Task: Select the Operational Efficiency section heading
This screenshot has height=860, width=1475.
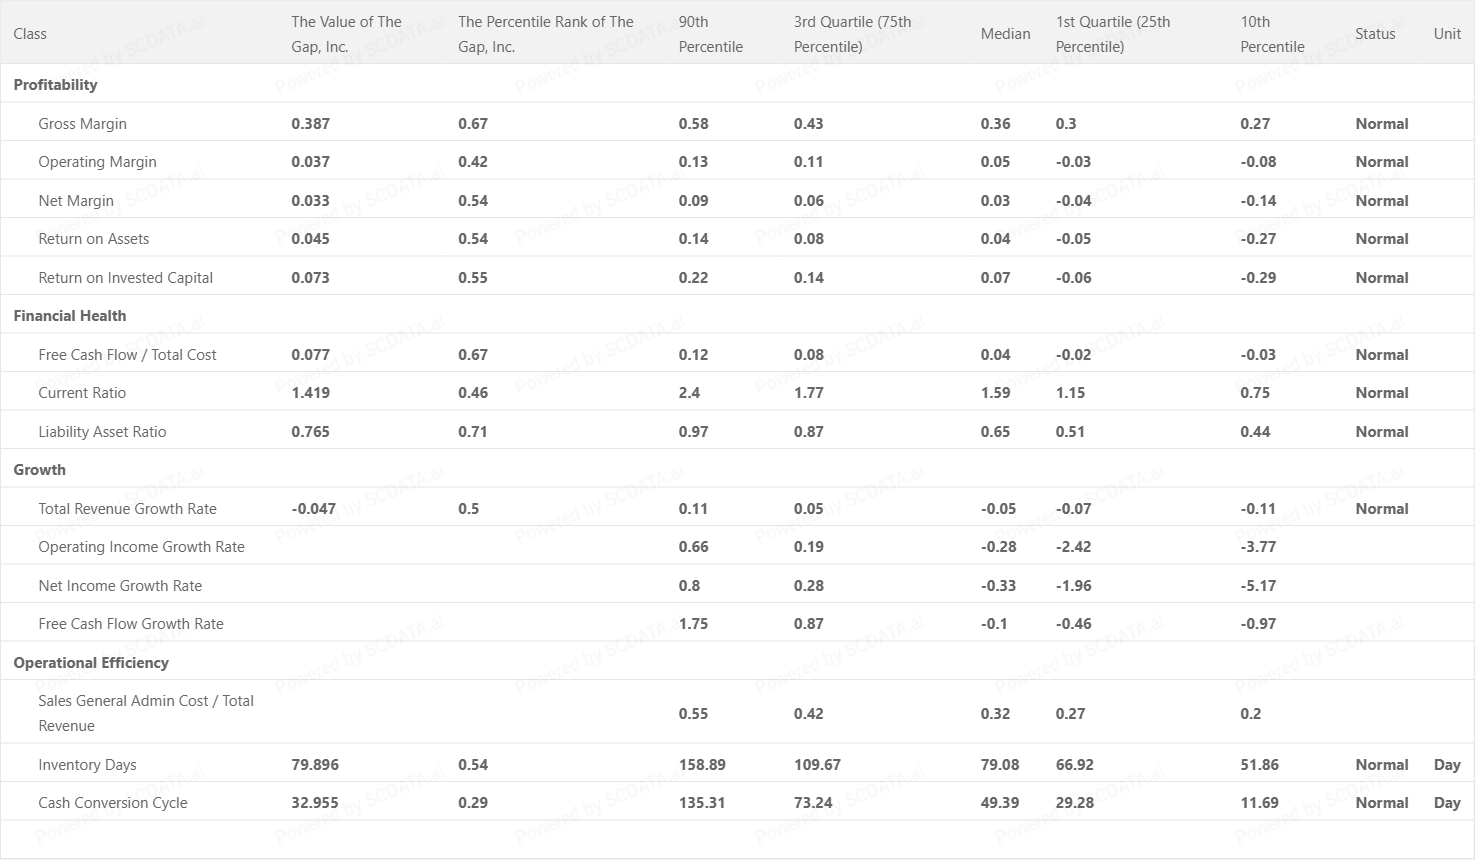Action: (91, 663)
